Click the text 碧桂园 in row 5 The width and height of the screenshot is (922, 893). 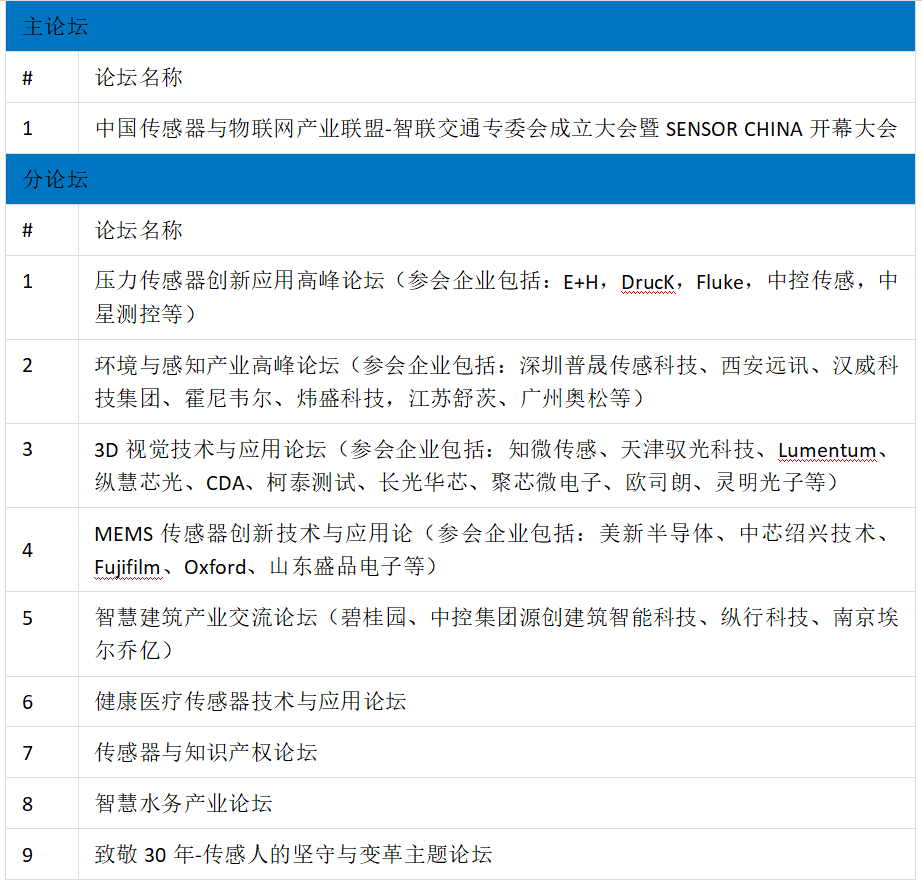pos(374,617)
